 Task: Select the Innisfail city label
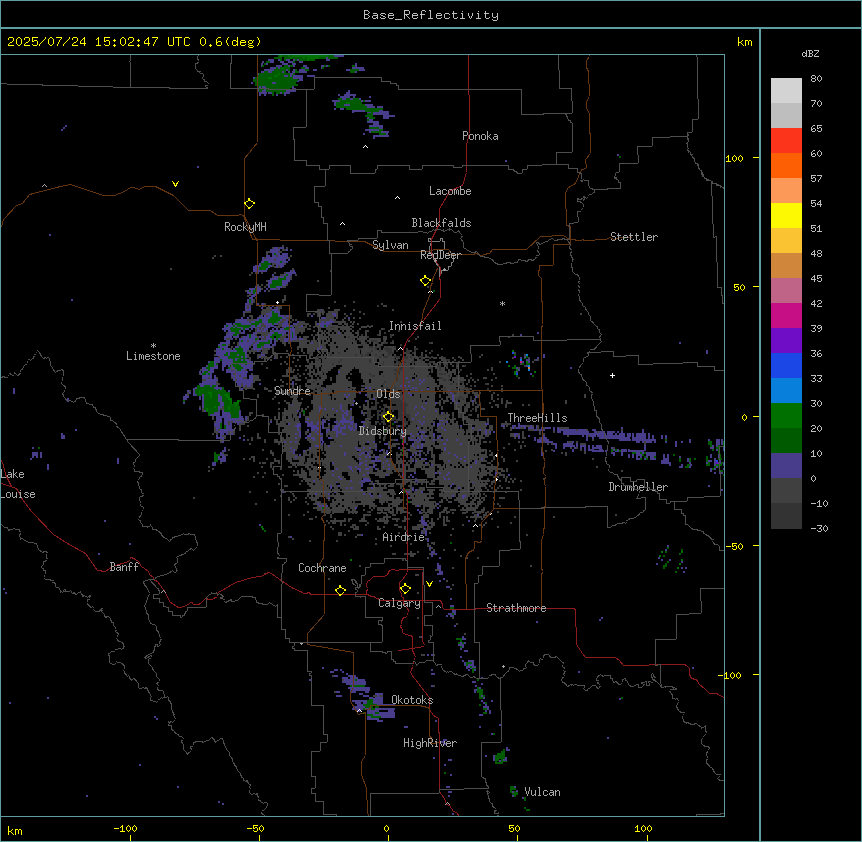point(415,326)
